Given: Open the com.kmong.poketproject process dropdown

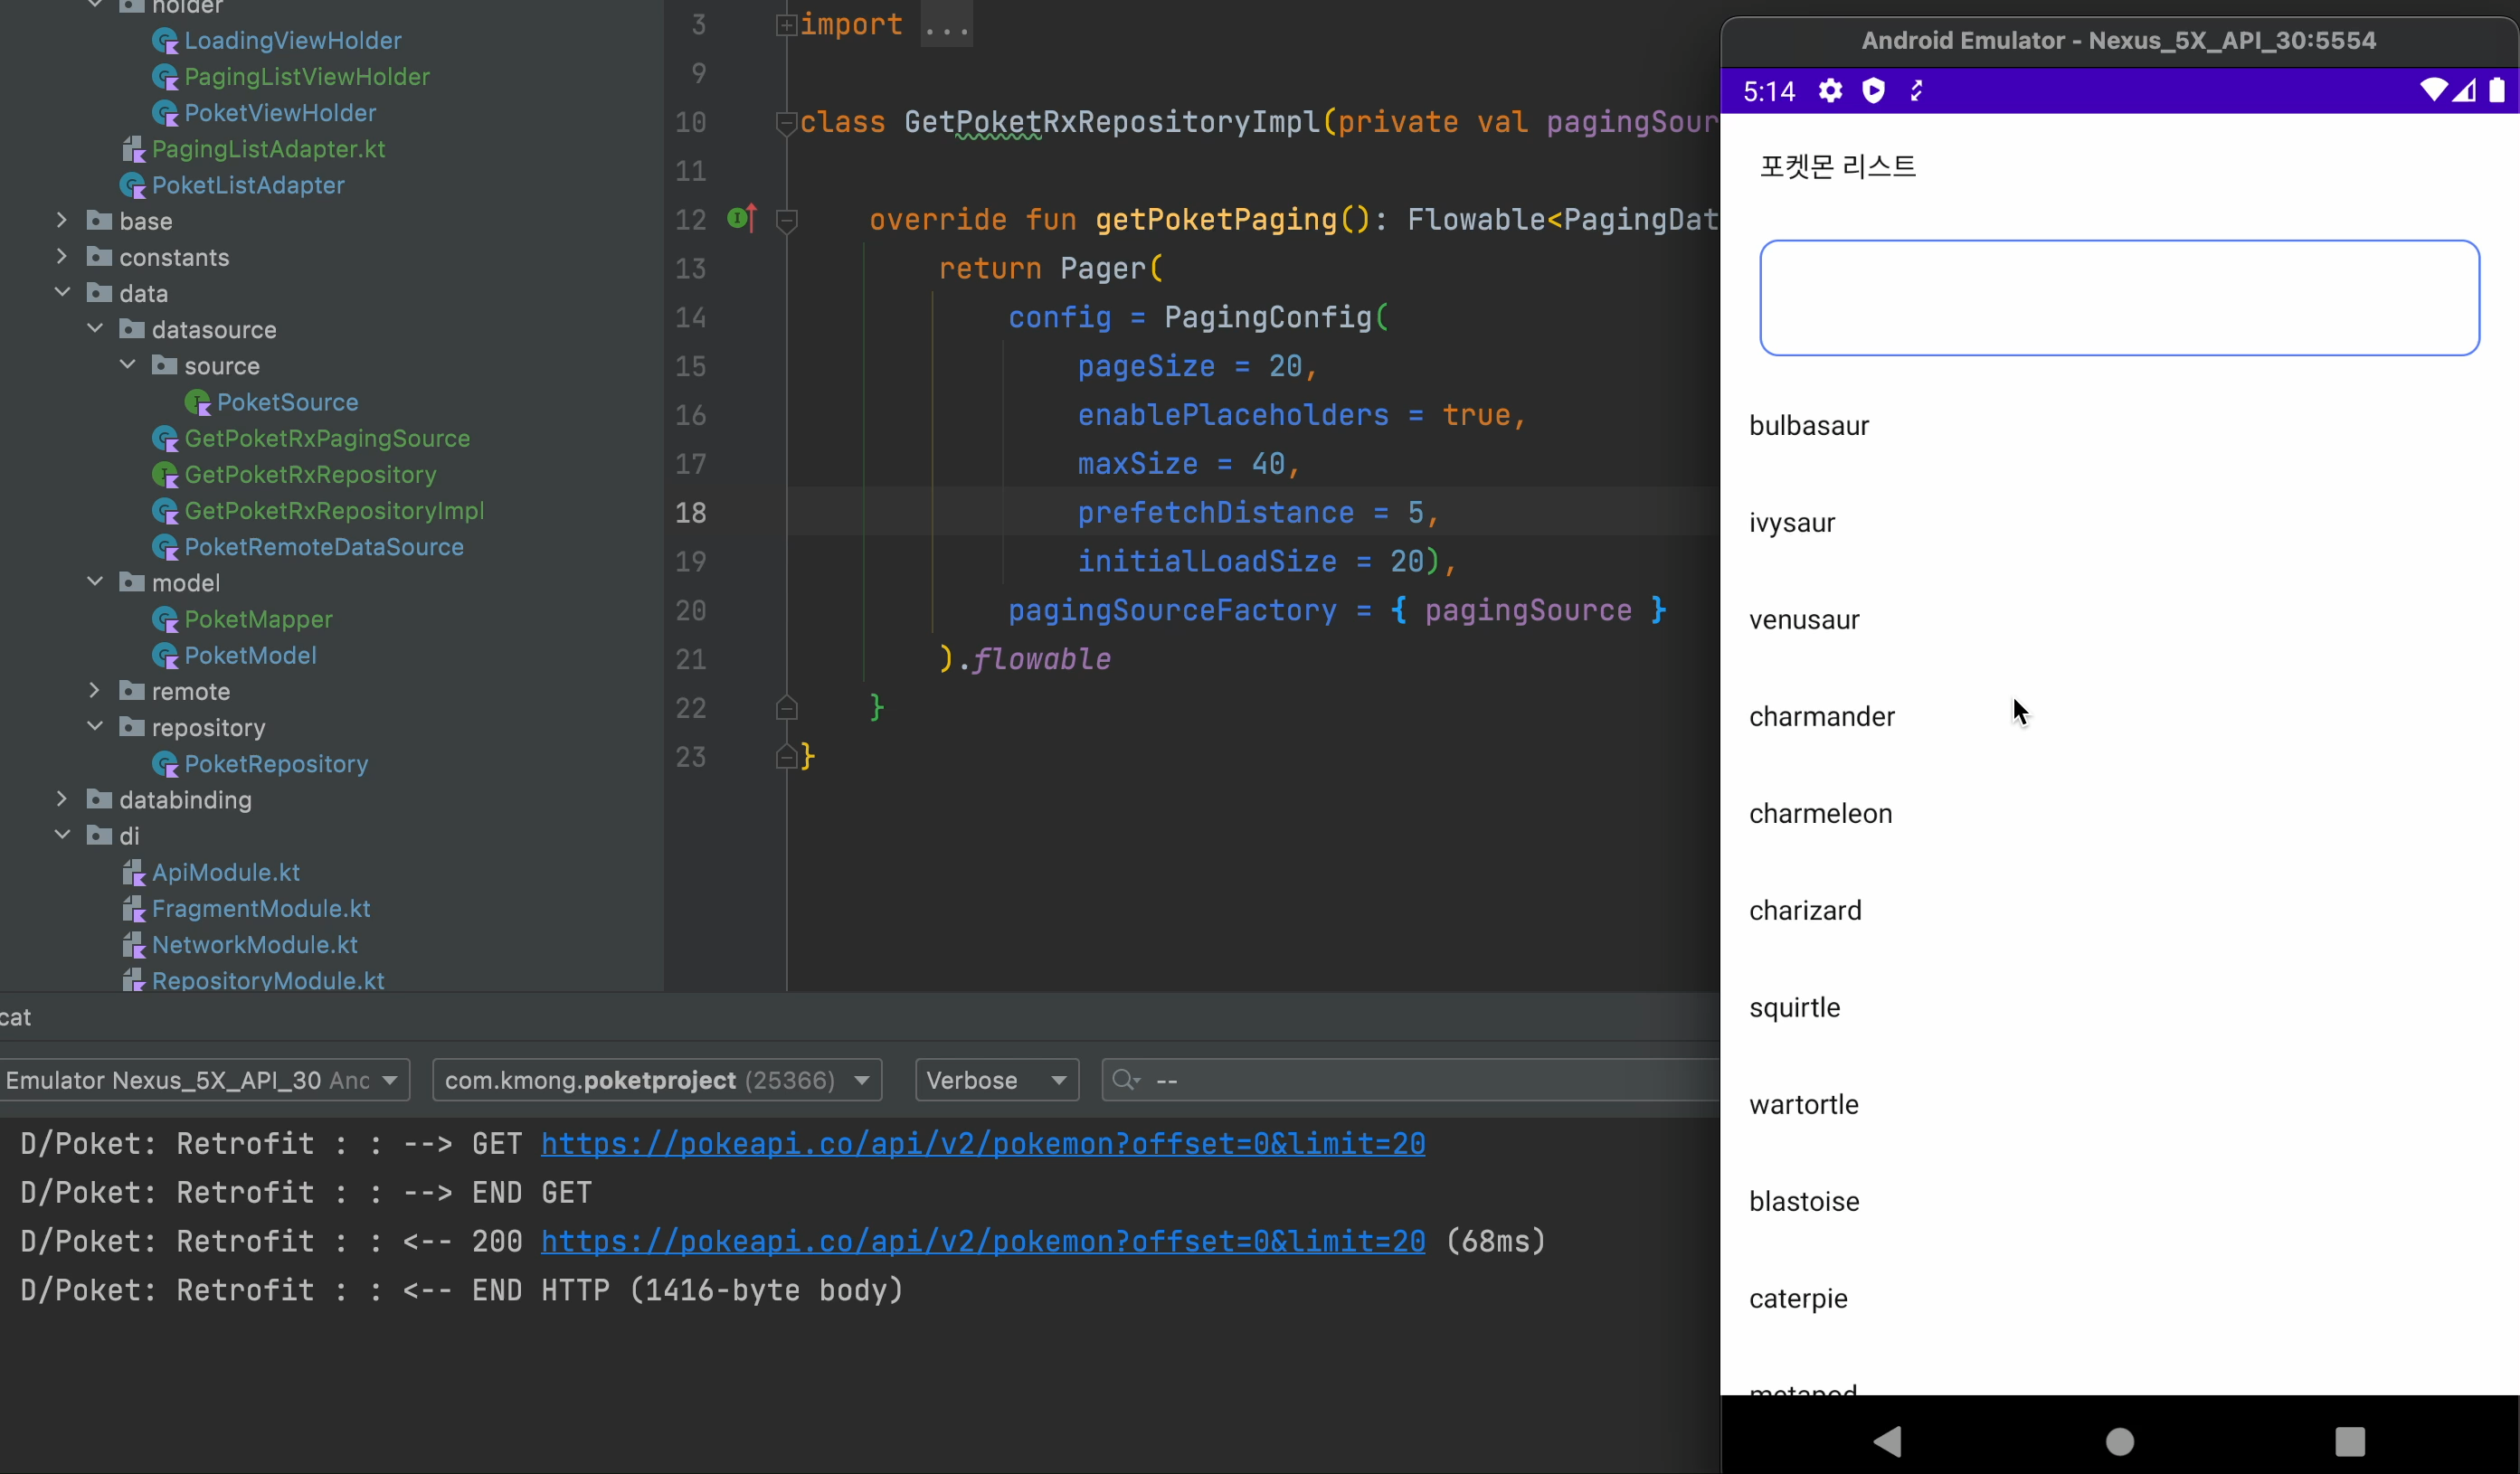Looking at the screenshot, I should tap(656, 1080).
